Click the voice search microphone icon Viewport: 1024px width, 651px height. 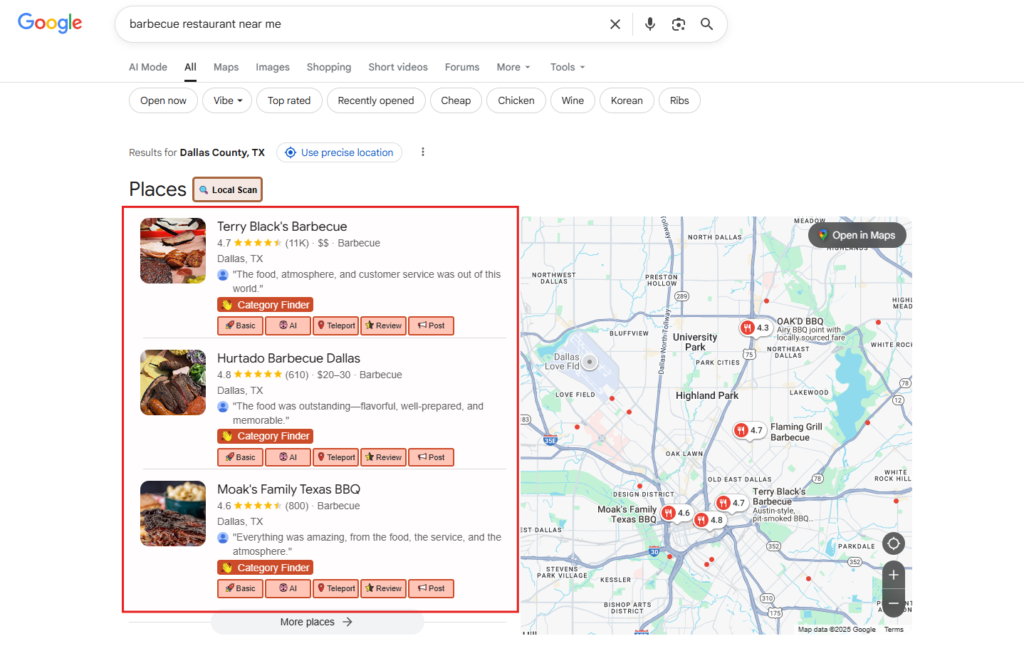click(650, 24)
